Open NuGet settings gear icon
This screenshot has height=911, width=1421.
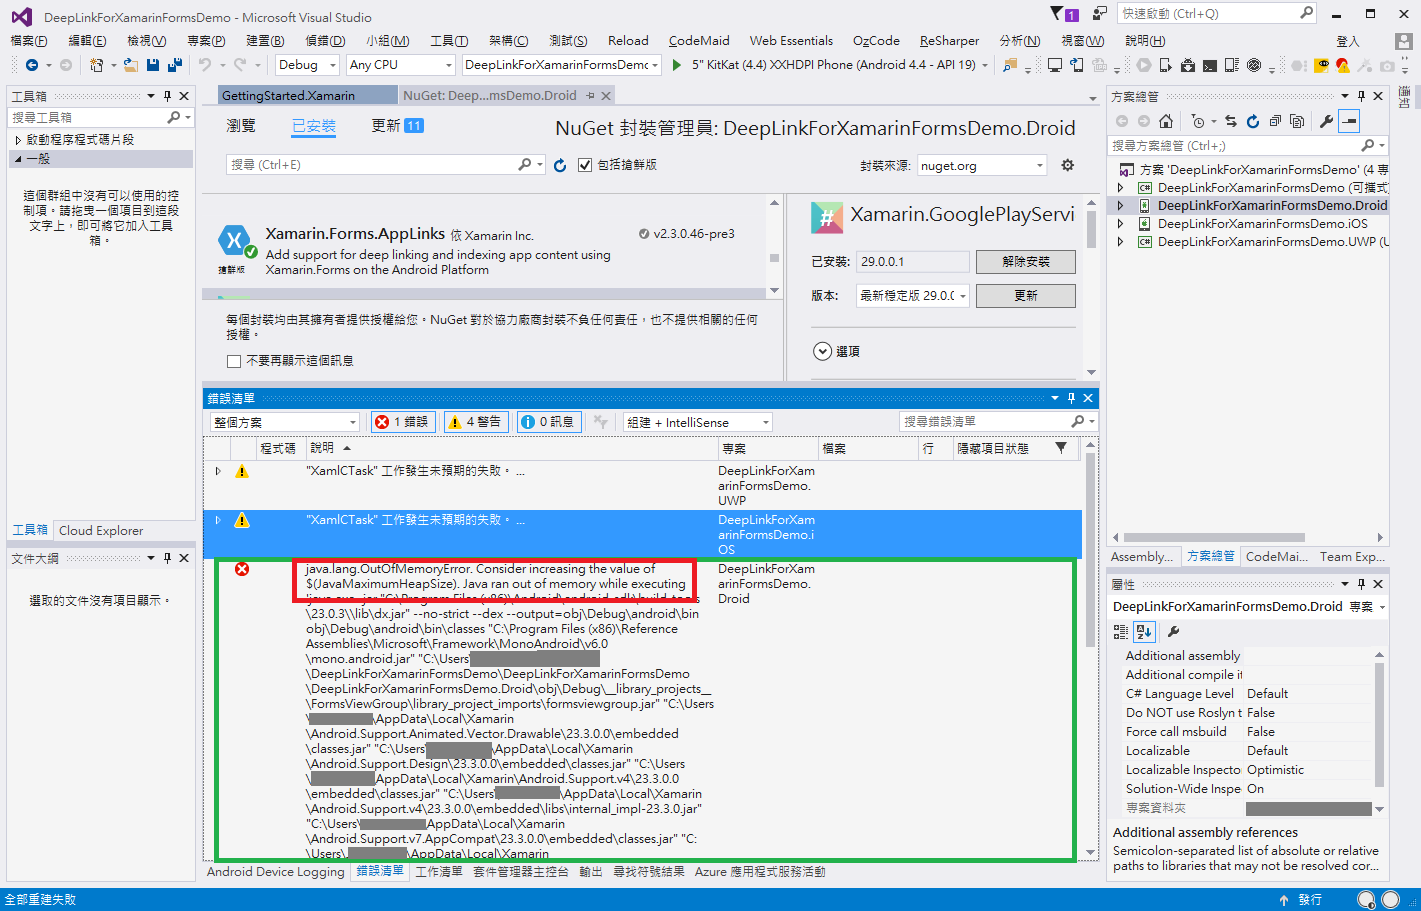1067,165
